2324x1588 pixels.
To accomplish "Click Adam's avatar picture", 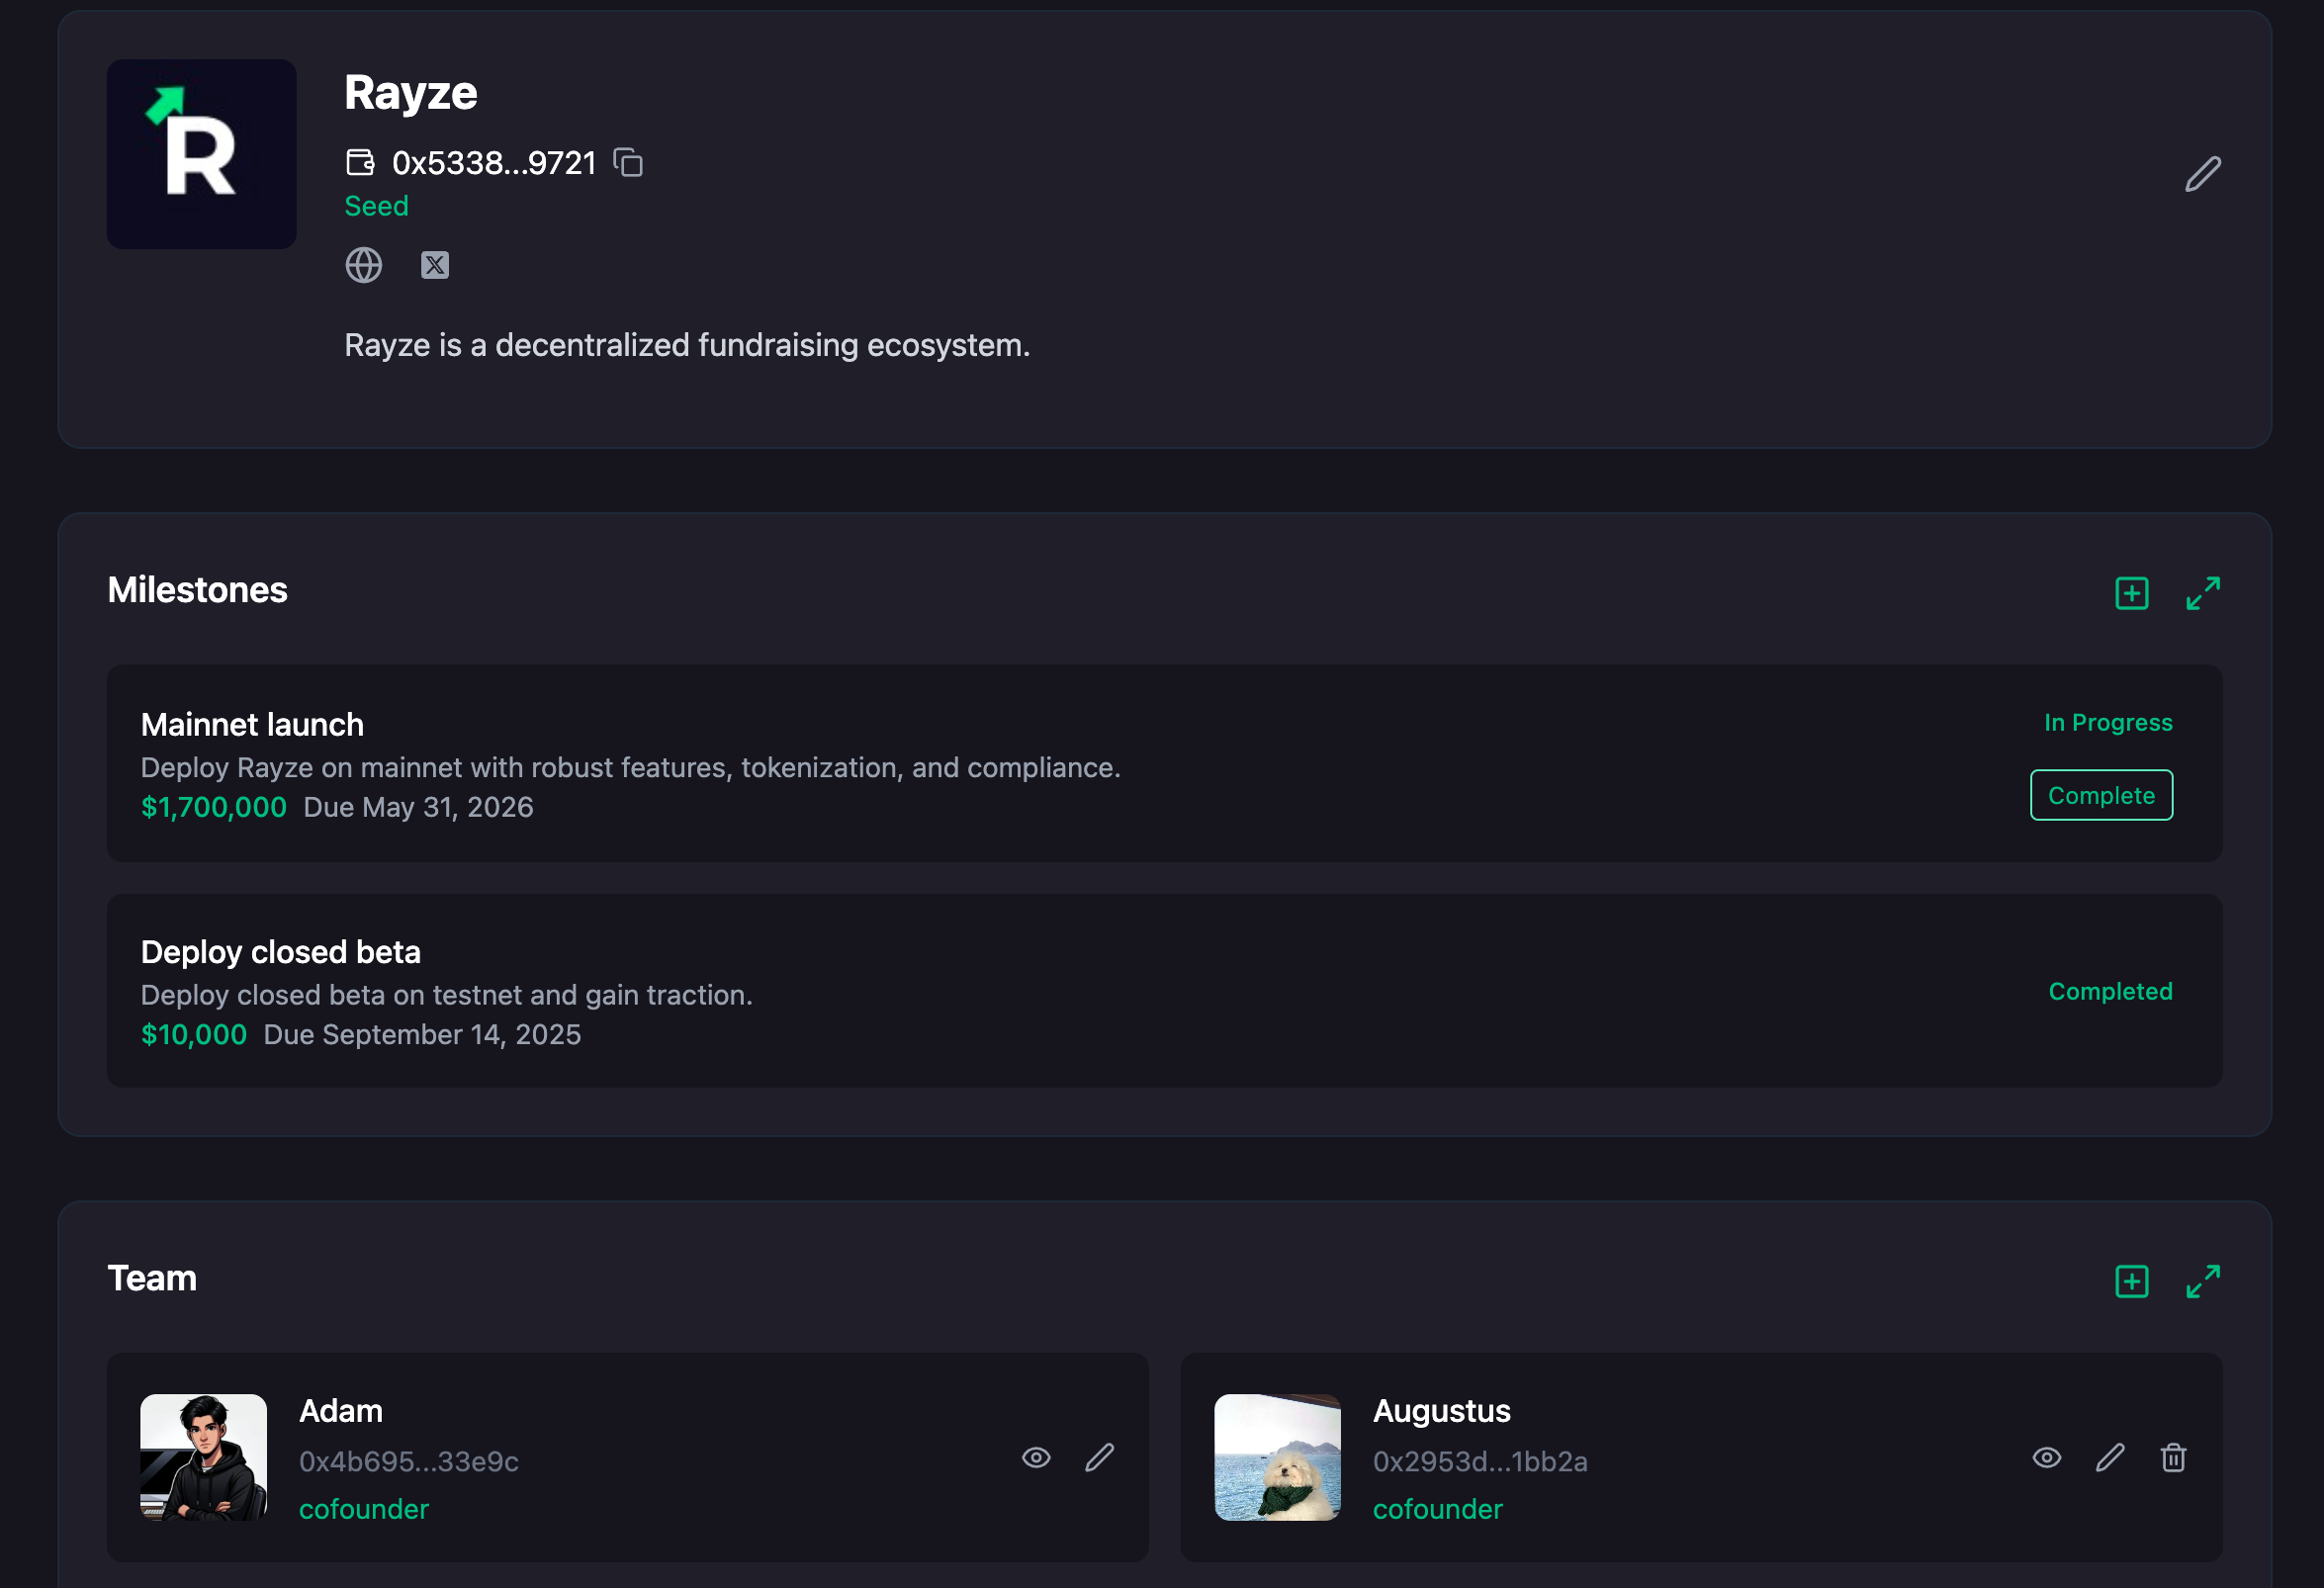I will click(203, 1457).
